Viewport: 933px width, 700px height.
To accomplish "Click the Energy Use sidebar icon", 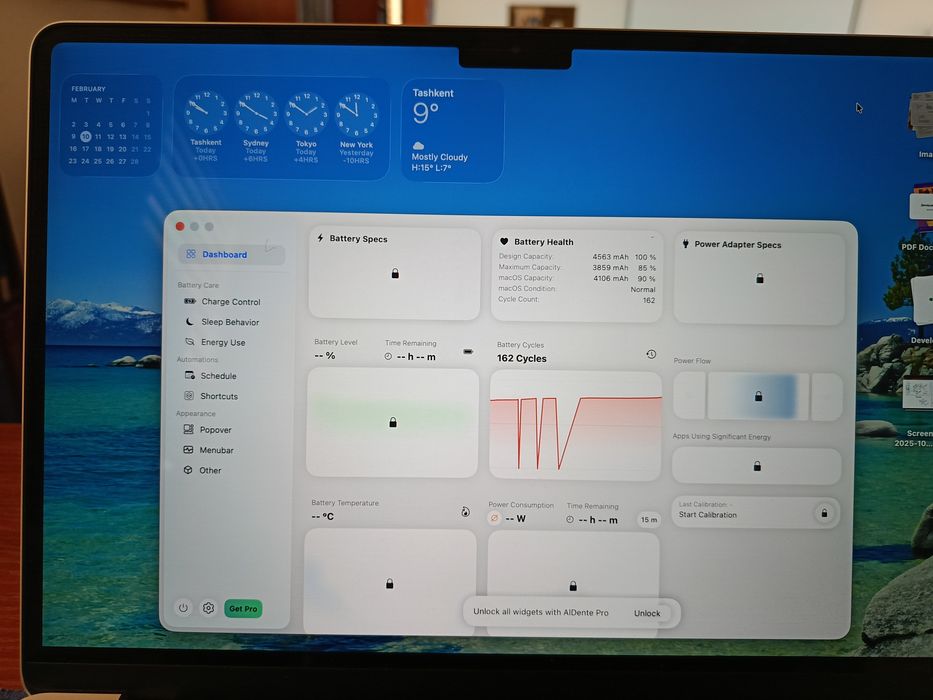I will (x=190, y=342).
